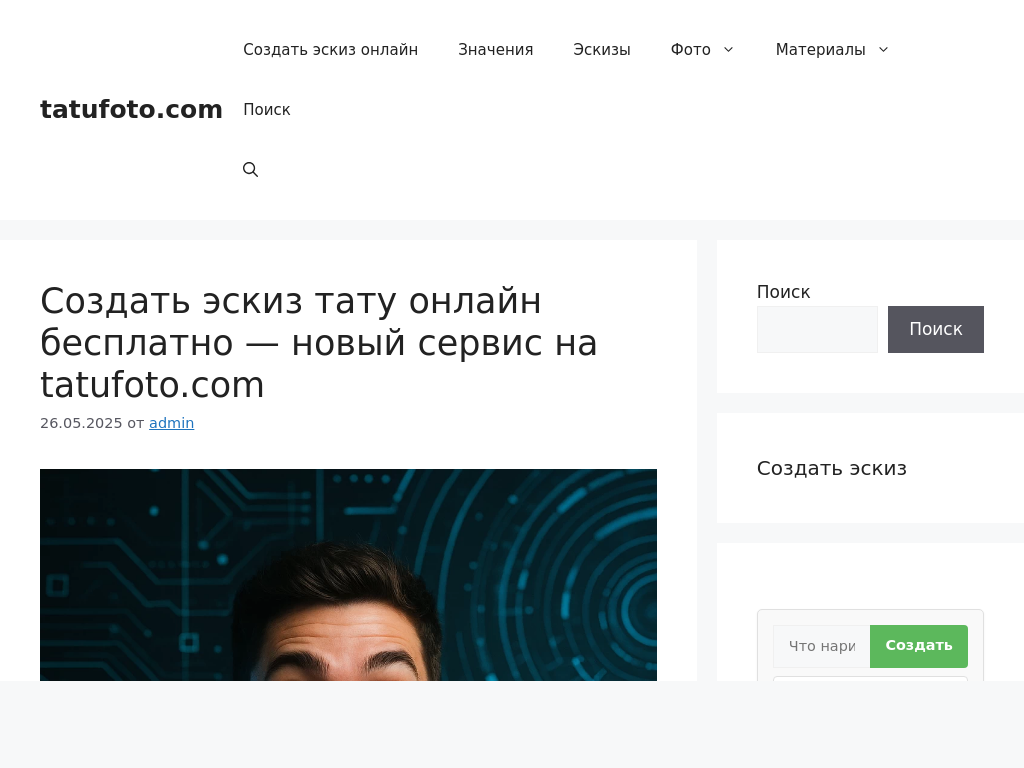Image resolution: width=1024 pixels, height=768 pixels.
Task: Click the green Создать button
Action: click(919, 646)
